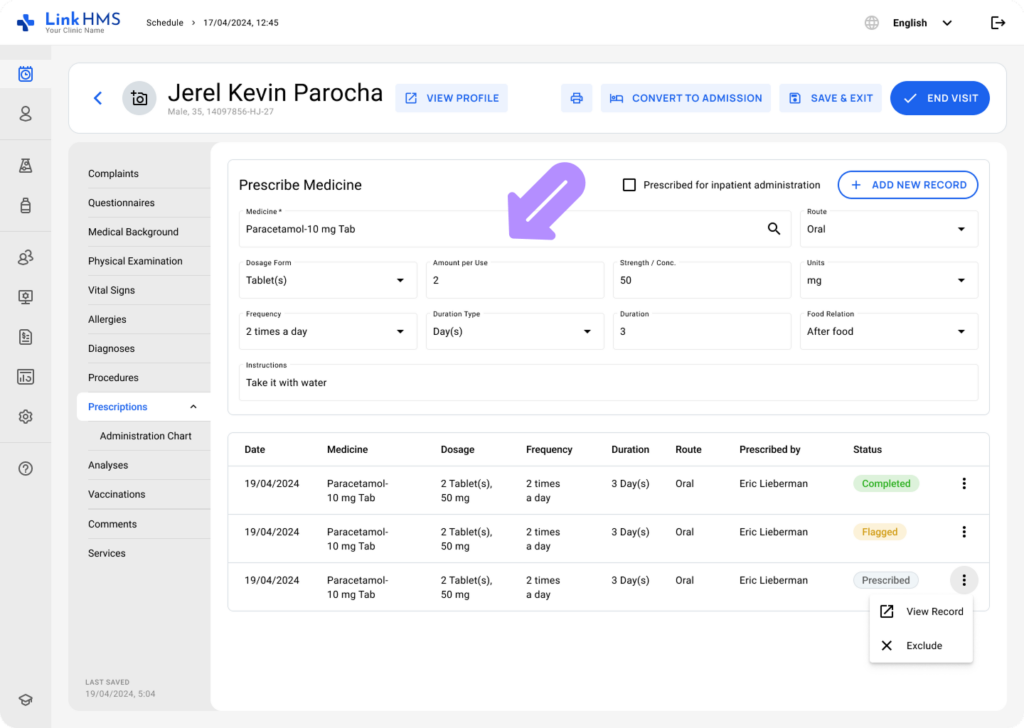Viewport: 1024px width, 728px height.
Task: Open the help icon in left sidebar
Action: click(x=26, y=468)
